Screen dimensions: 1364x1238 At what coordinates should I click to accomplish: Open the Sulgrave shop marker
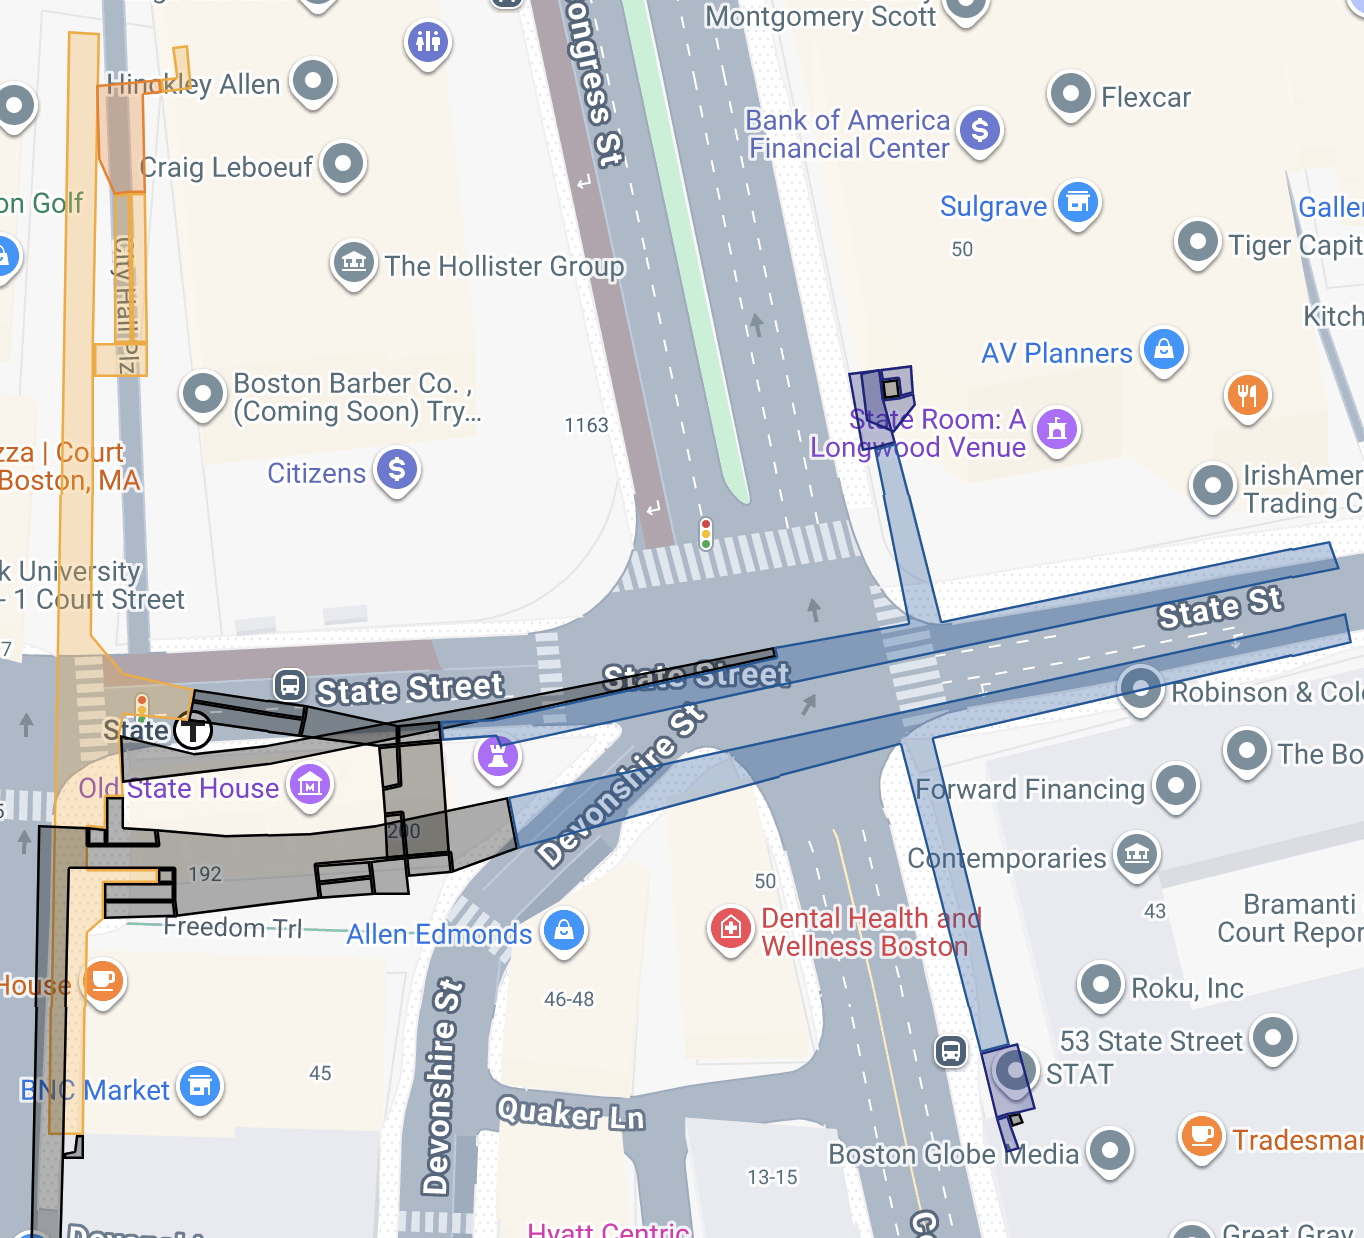pyautogui.click(x=1078, y=203)
